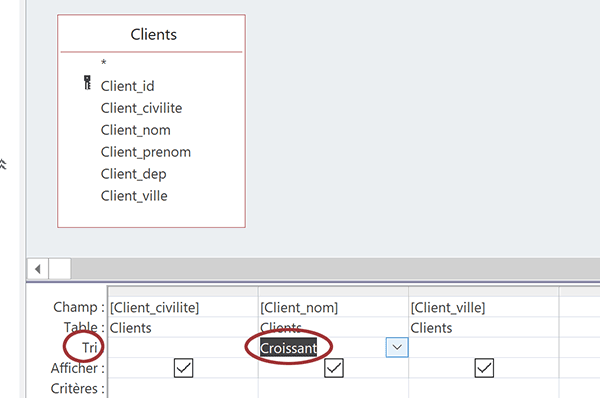Click the [Client_civilite] Champ cell
The height and width of the screenshot is (398, 600).
[183, 307]
